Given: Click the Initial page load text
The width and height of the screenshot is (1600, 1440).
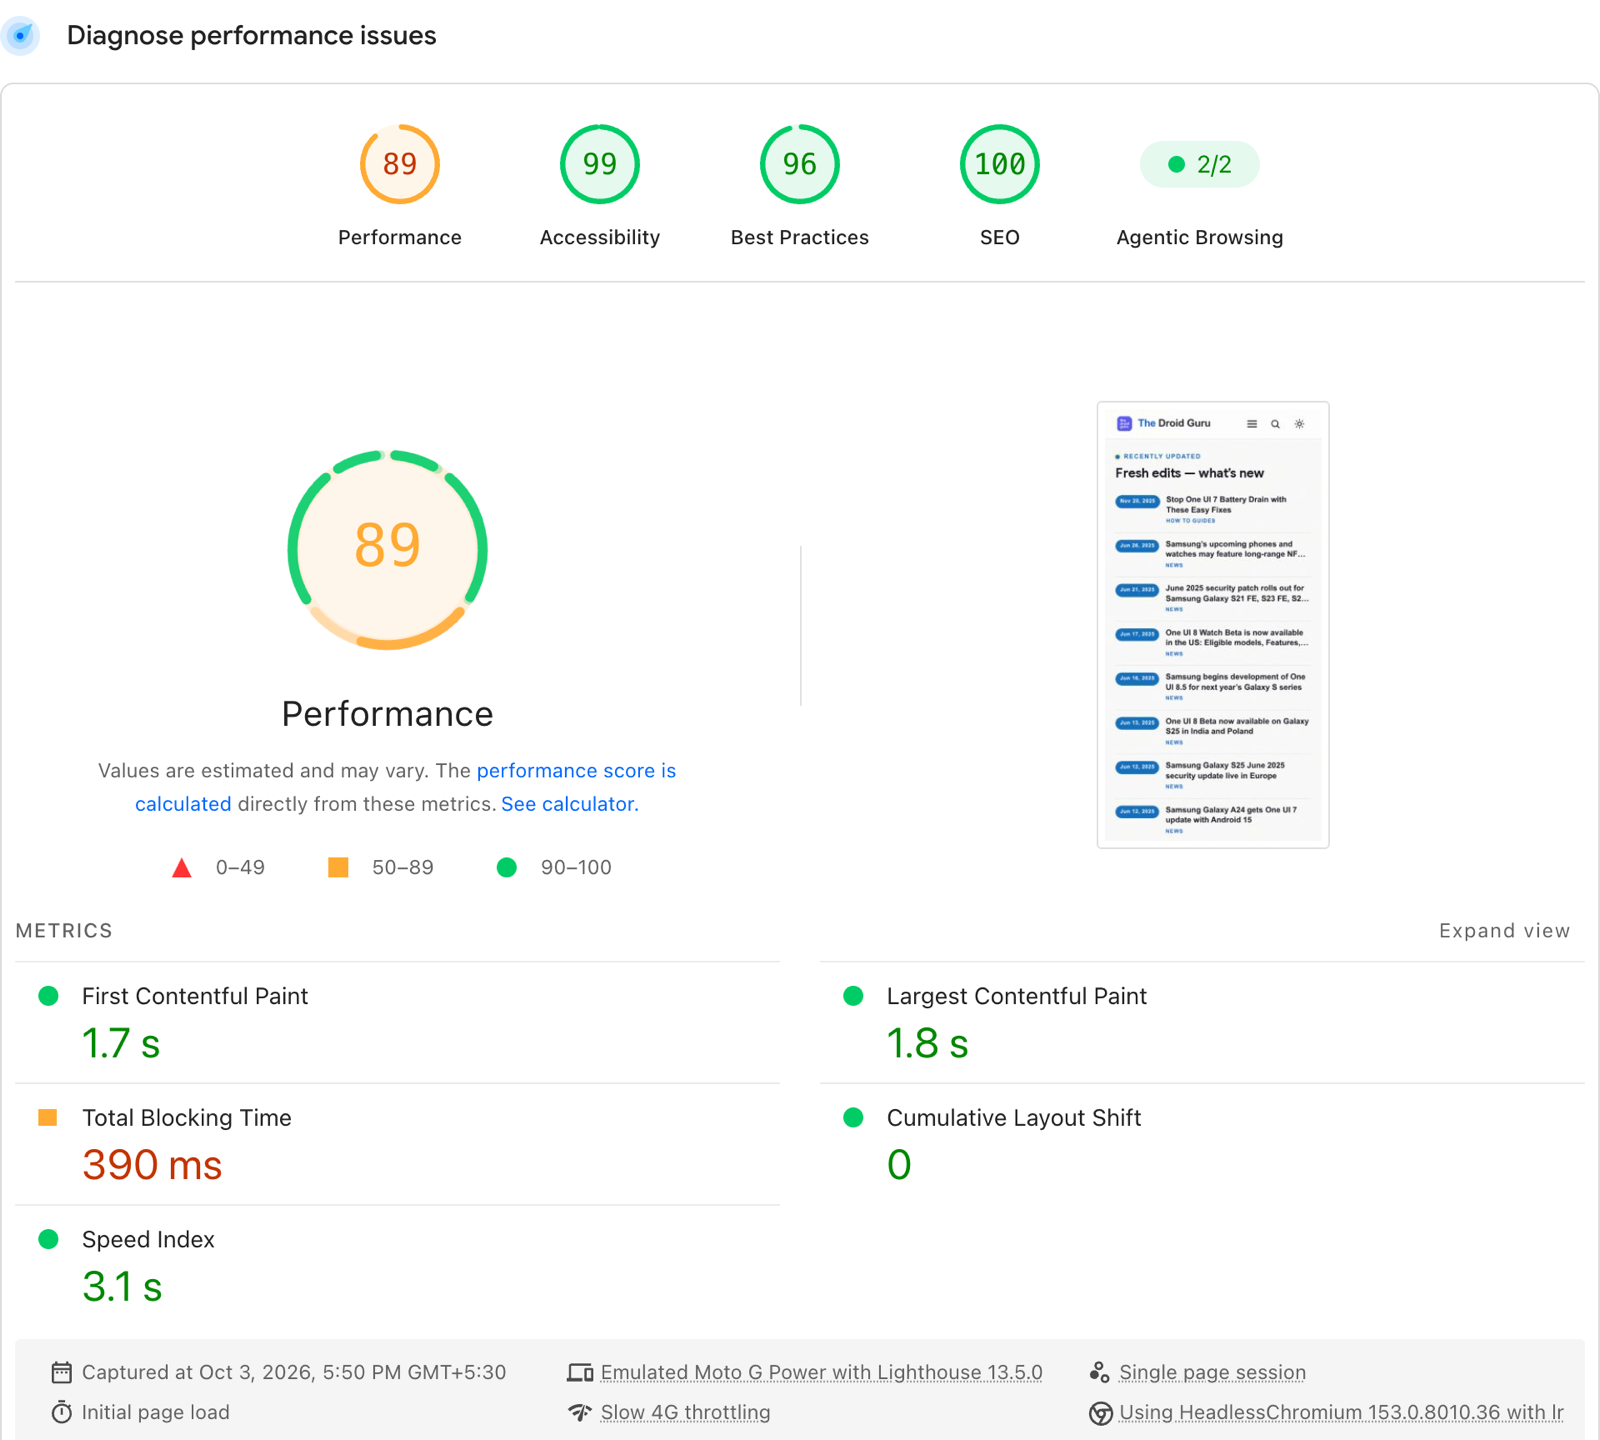Looking at the screenshot, I should (x=156, y=1412).
